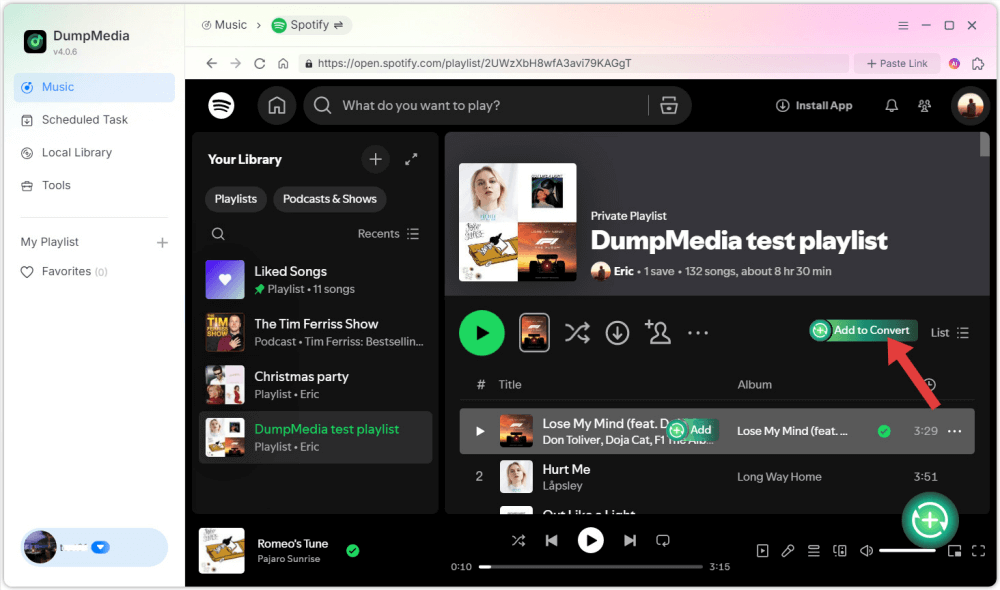Open Spotify home with the house icon
1000x590 pixels.
[277, 105]
